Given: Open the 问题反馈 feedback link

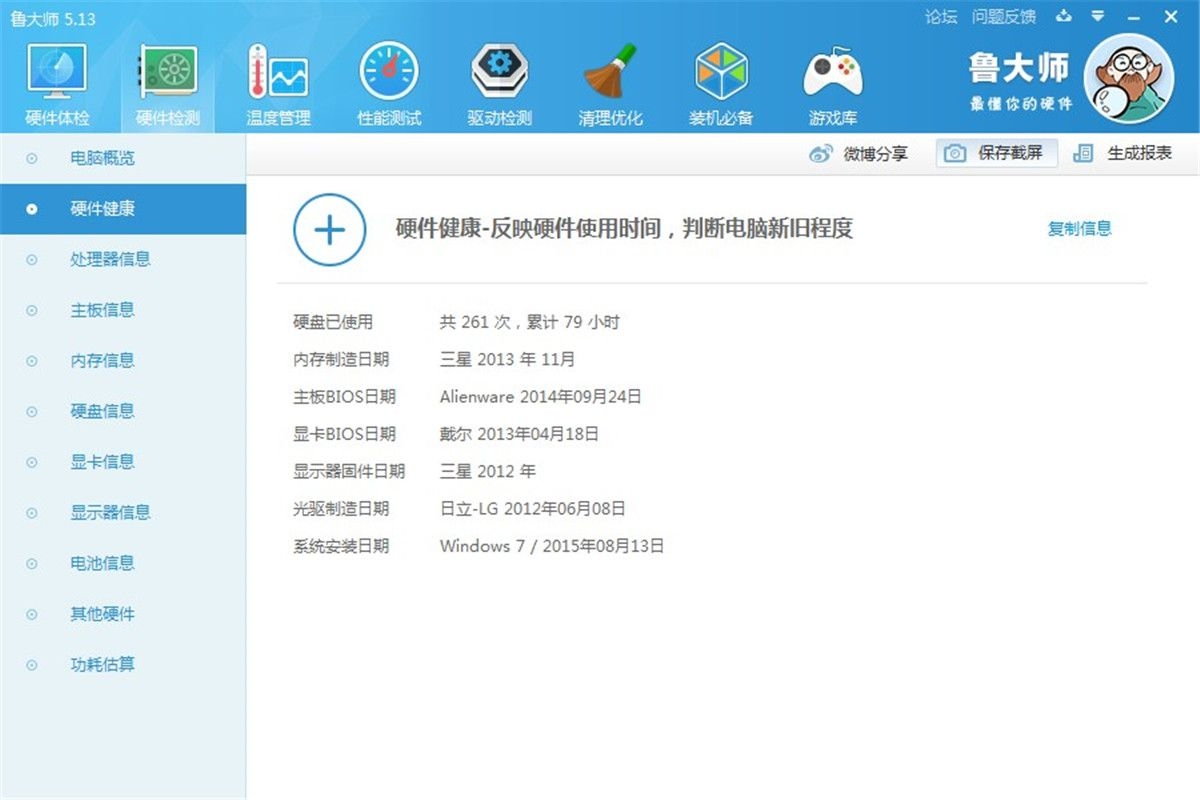Looking at the screenshot, I should (1004, 17).
